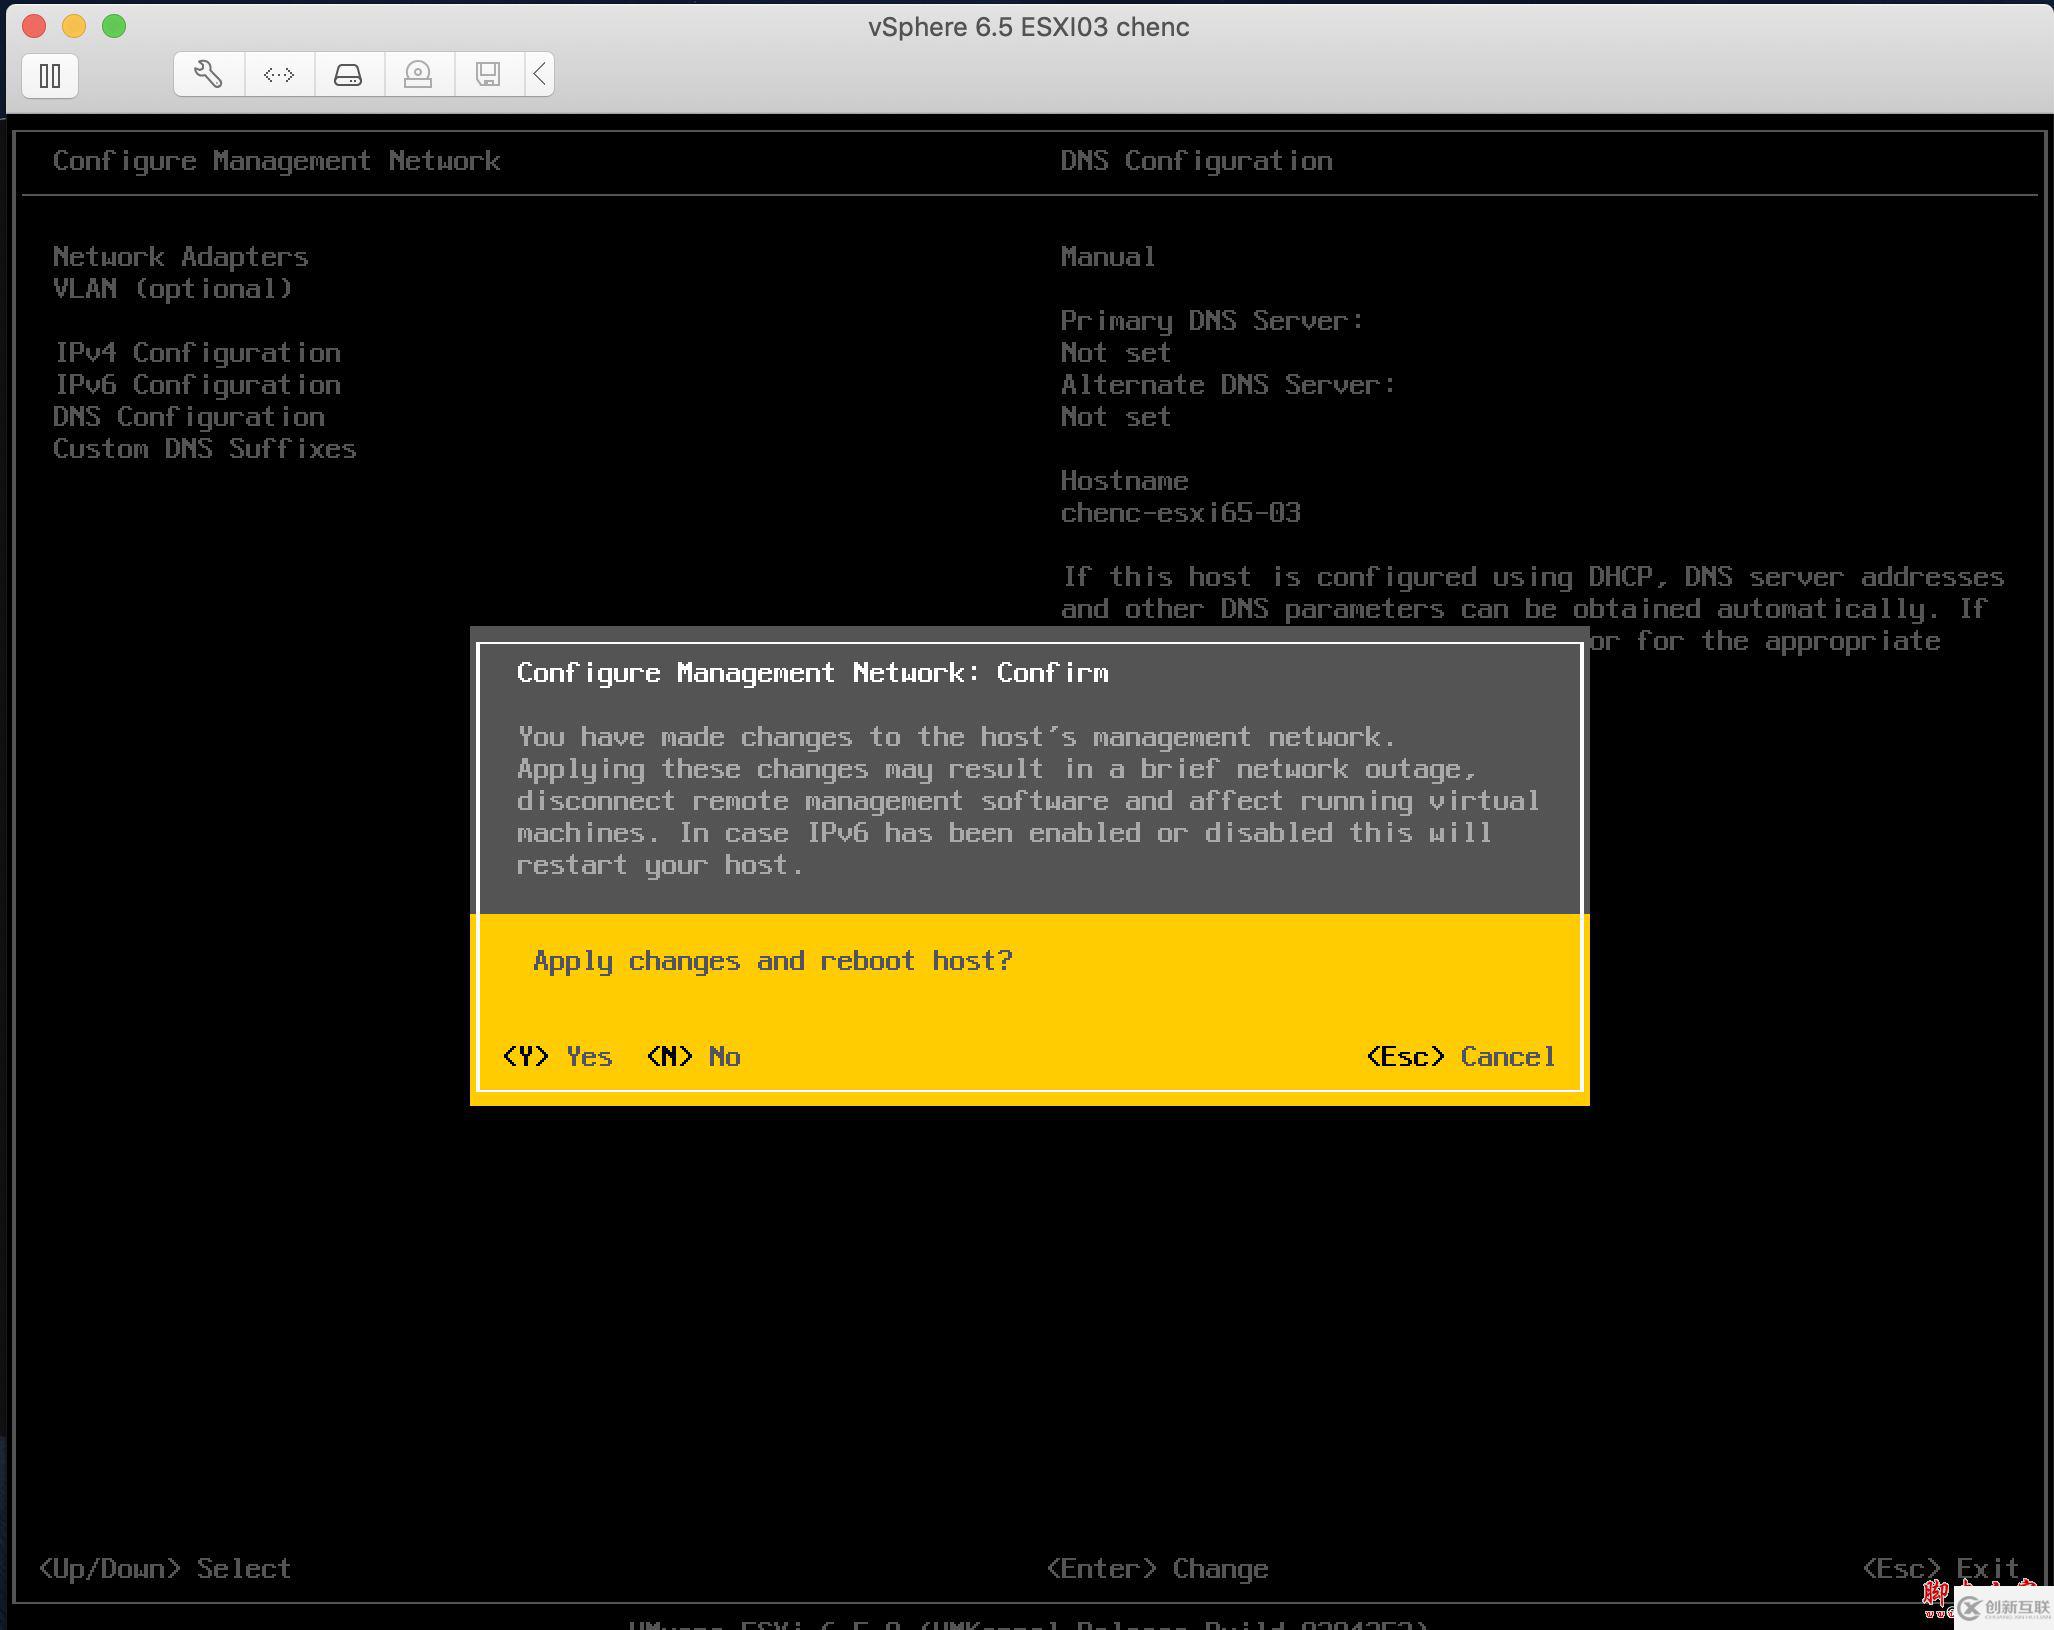Open VLAN (optional) settings entry
The width and height of the screenshot is (2054, 1630).
[x=172, y=288]
